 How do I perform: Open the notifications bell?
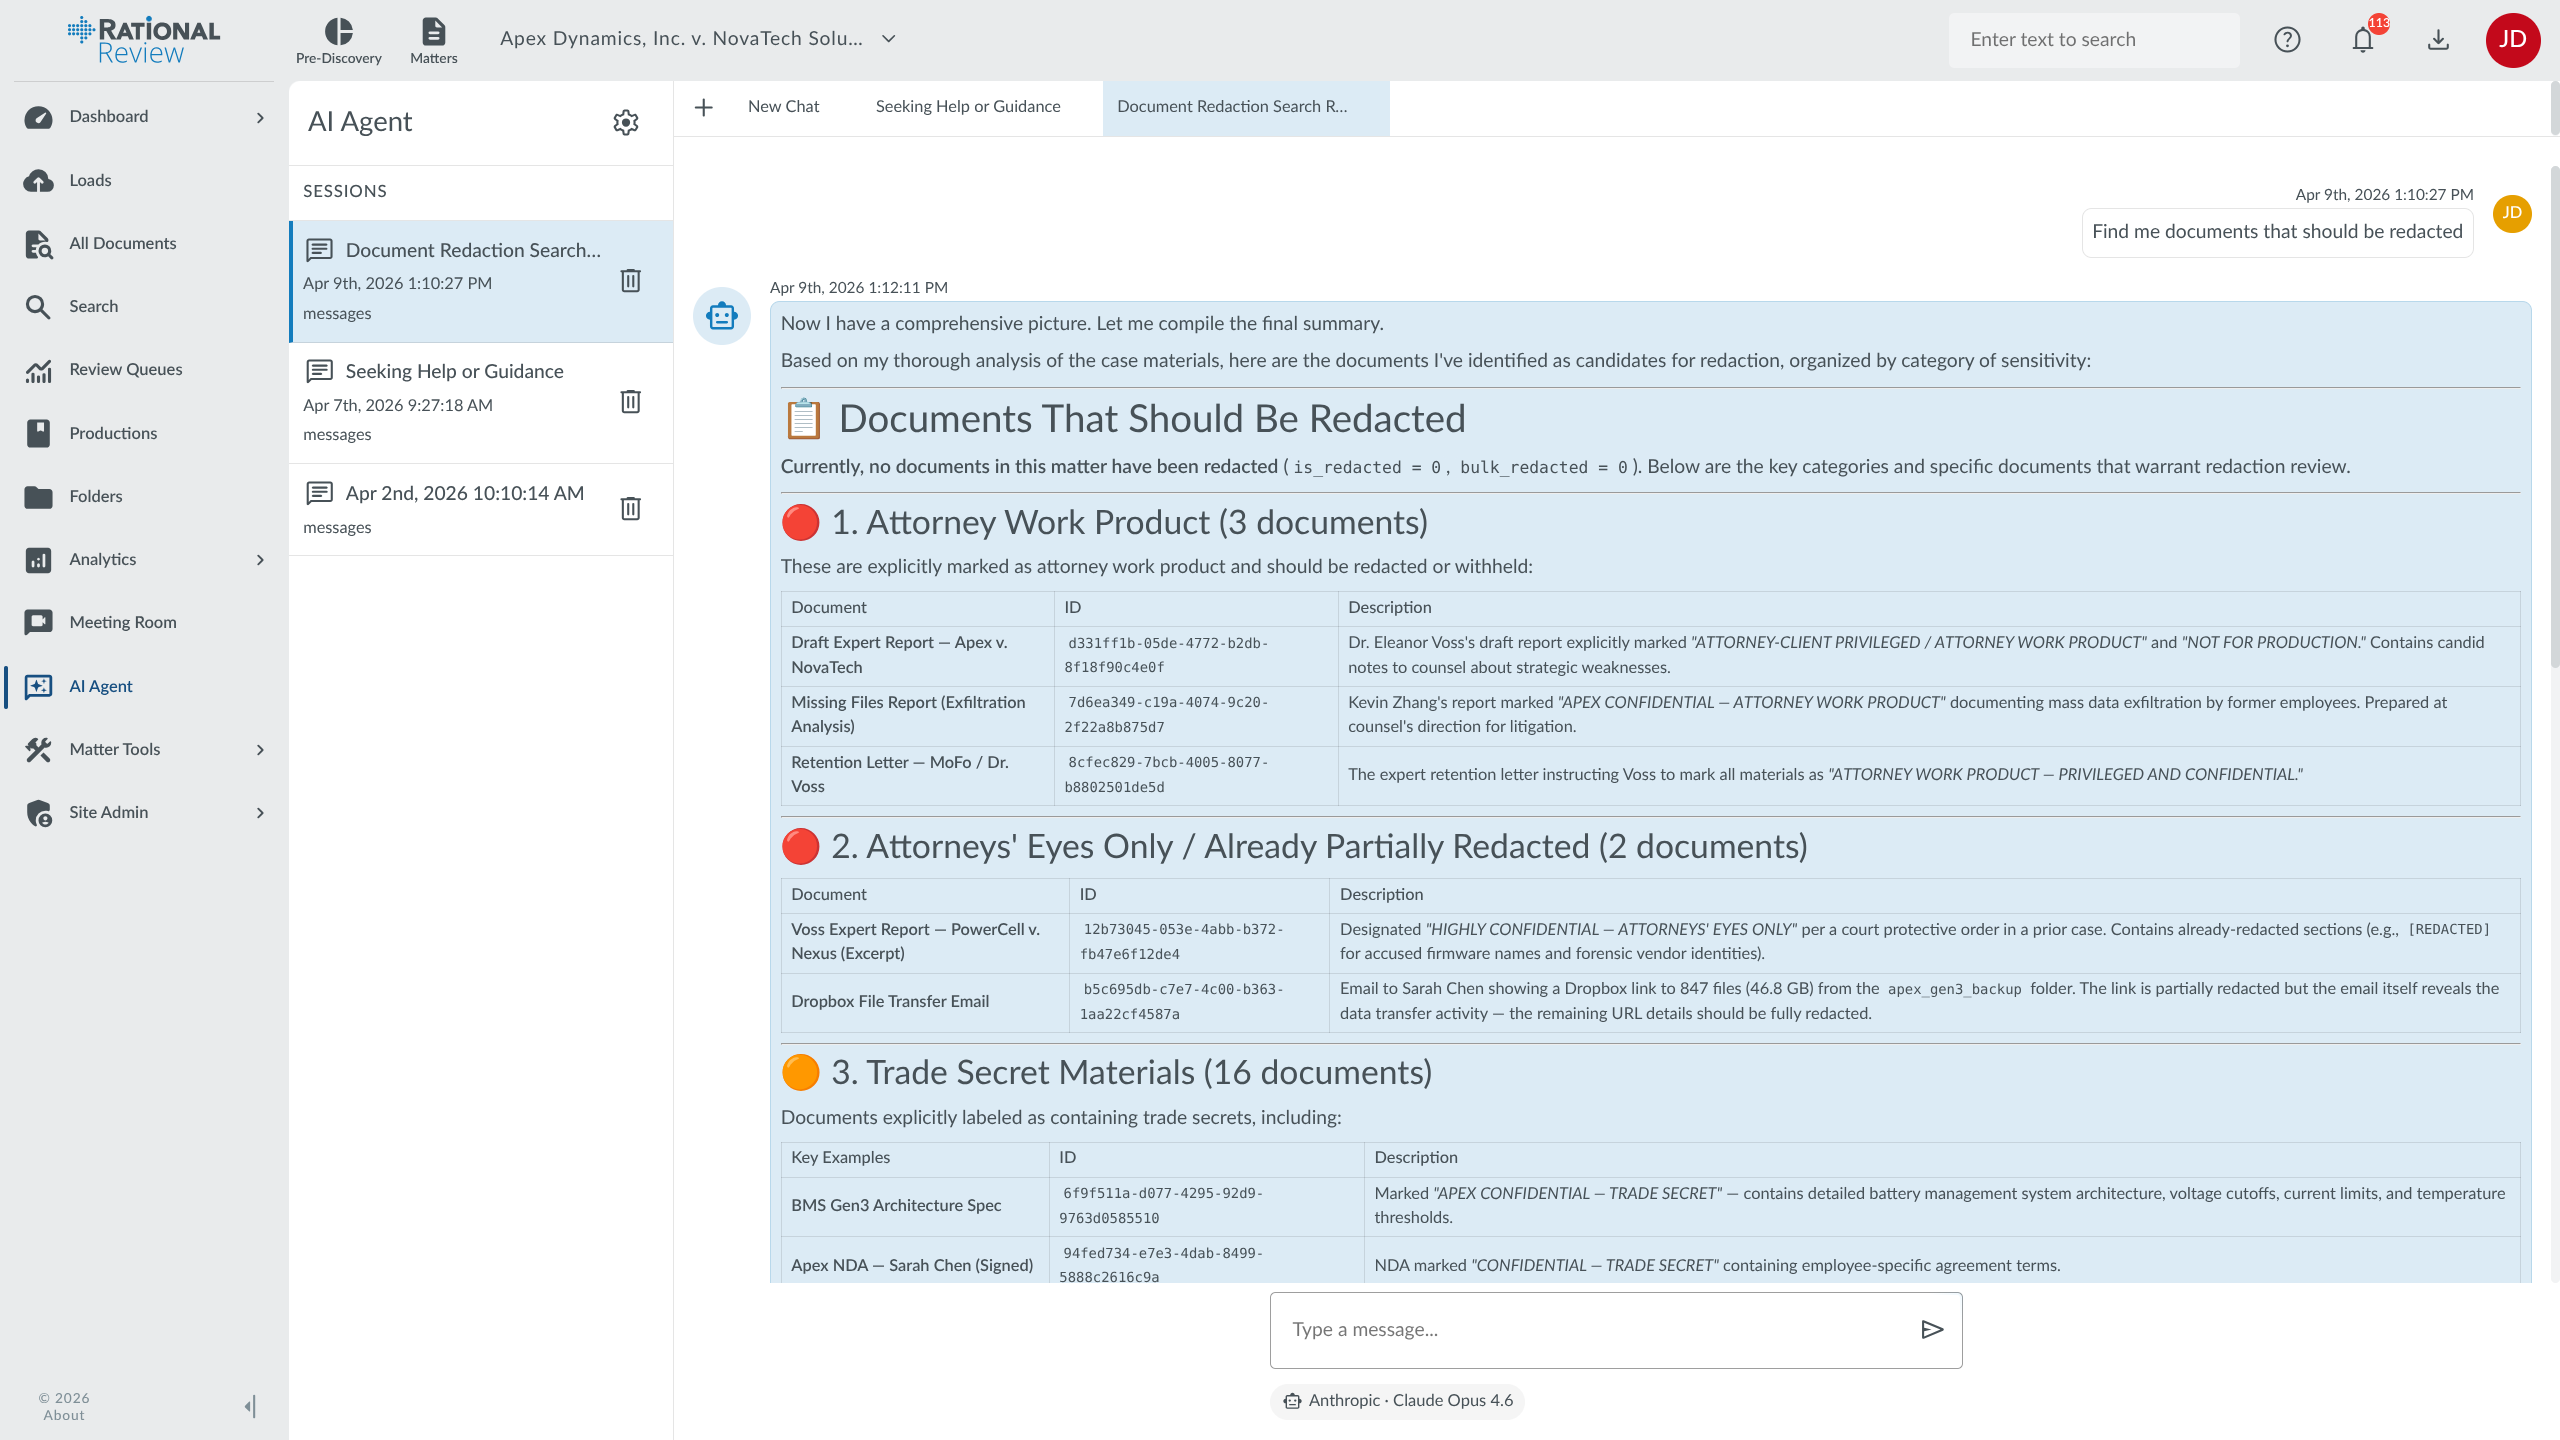point(2362,40)
